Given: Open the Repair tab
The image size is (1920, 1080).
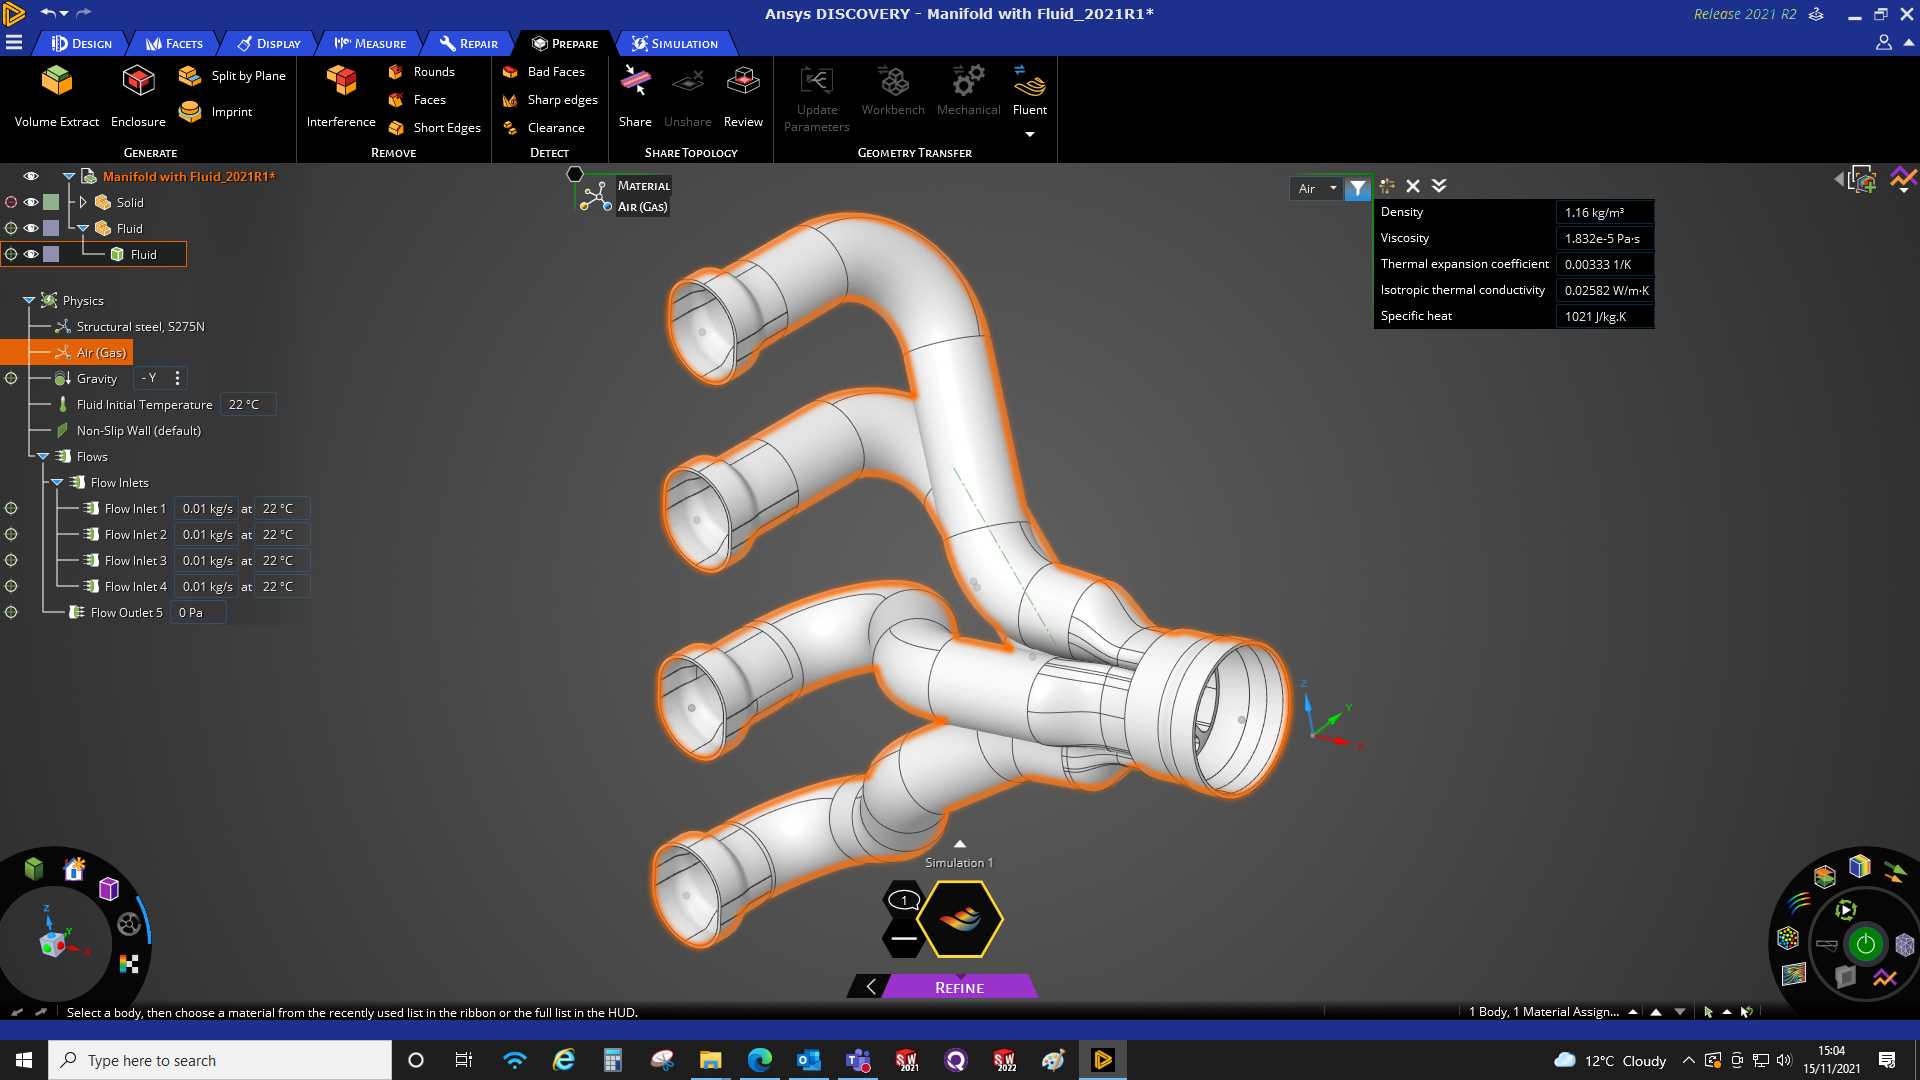Looking at the screenshot, I should [469, 43].
